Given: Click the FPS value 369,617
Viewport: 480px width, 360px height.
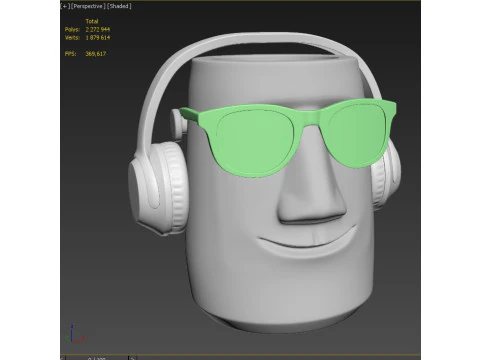Looking at the screenshot, I should tap(96, 54).
